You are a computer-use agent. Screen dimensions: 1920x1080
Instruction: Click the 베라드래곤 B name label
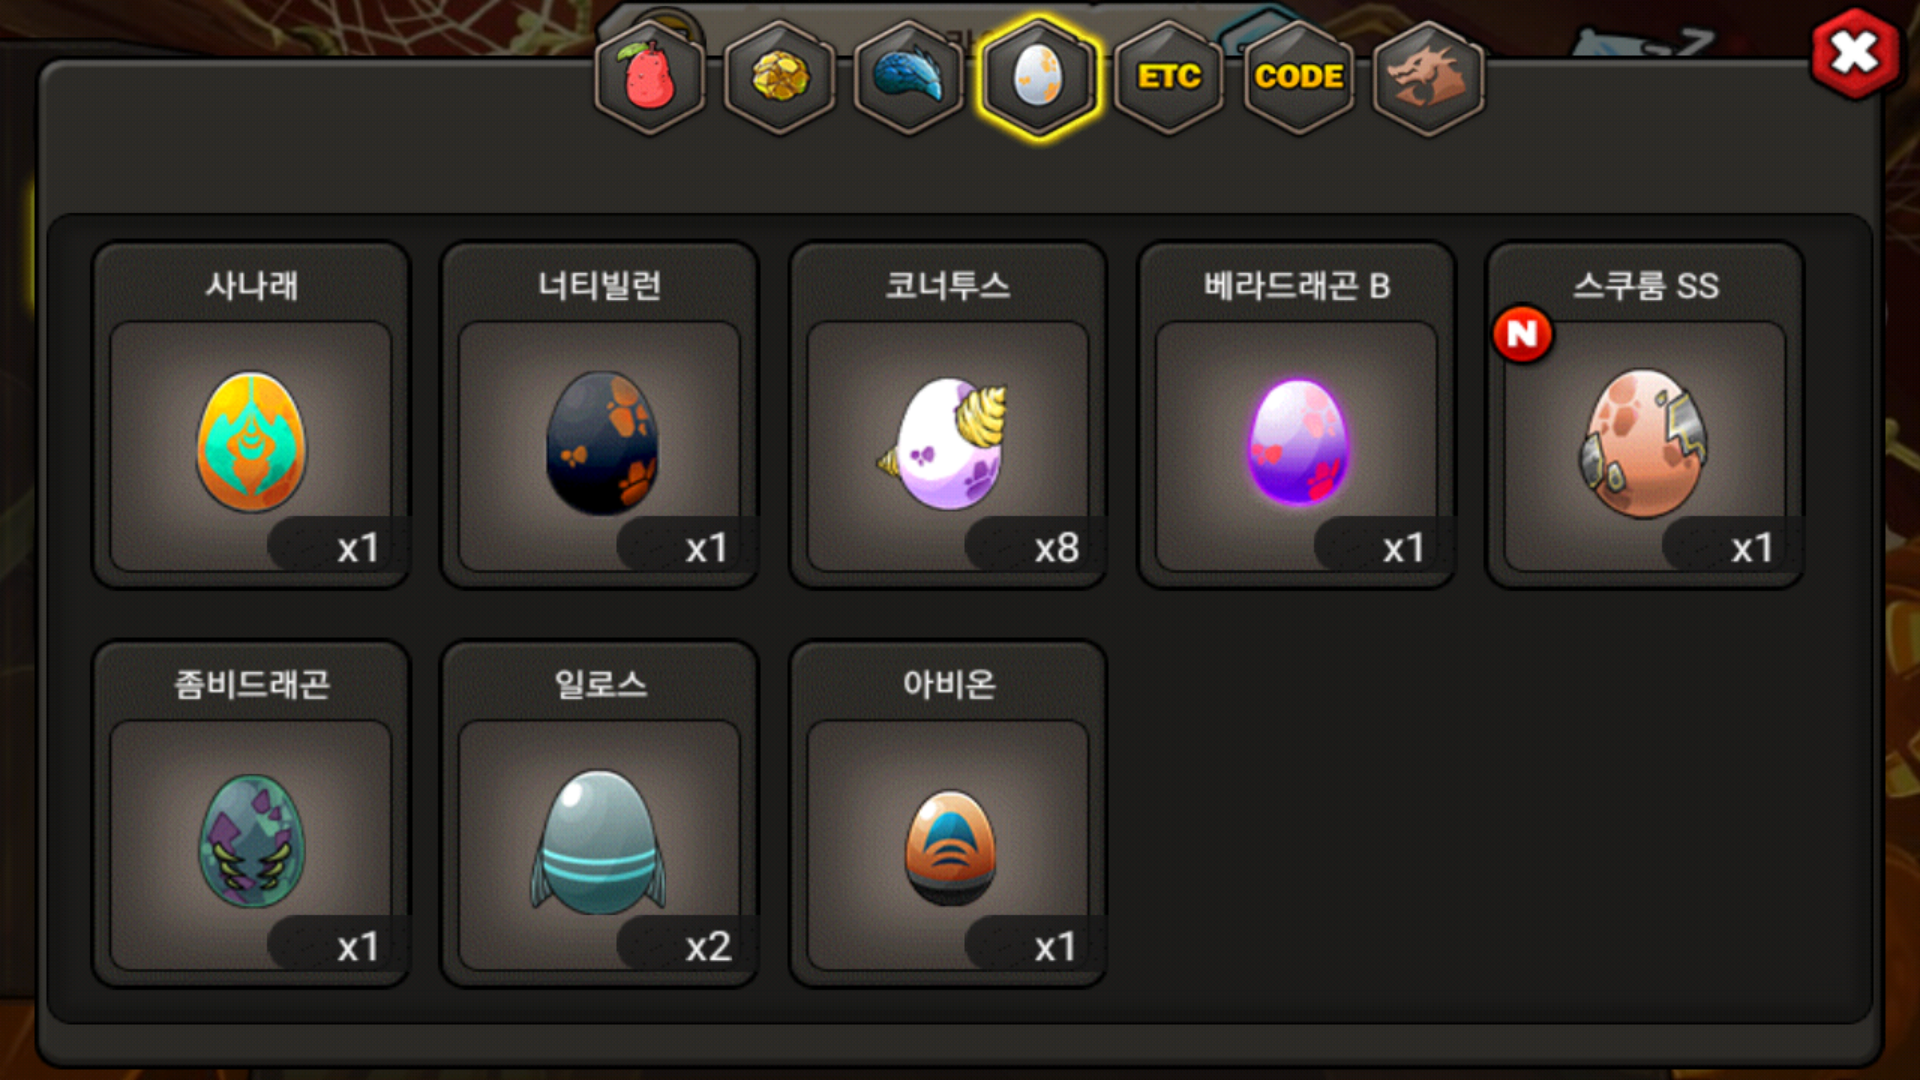click(1297, 286)
